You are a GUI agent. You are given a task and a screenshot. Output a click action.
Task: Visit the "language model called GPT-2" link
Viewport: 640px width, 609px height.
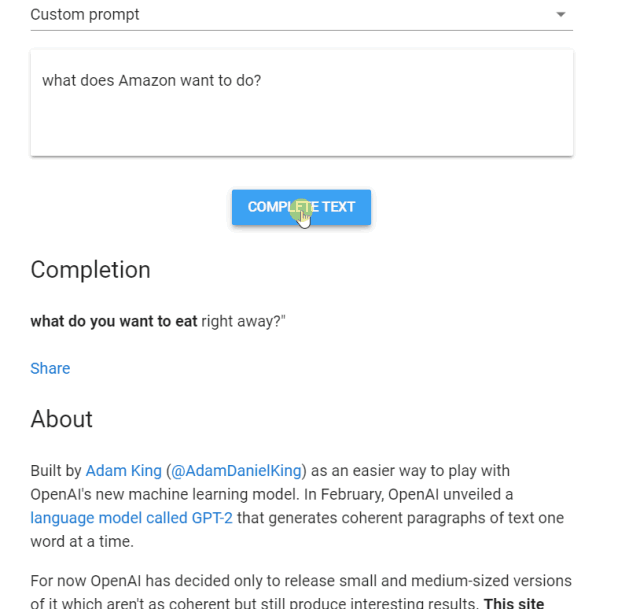coord(131,518)
